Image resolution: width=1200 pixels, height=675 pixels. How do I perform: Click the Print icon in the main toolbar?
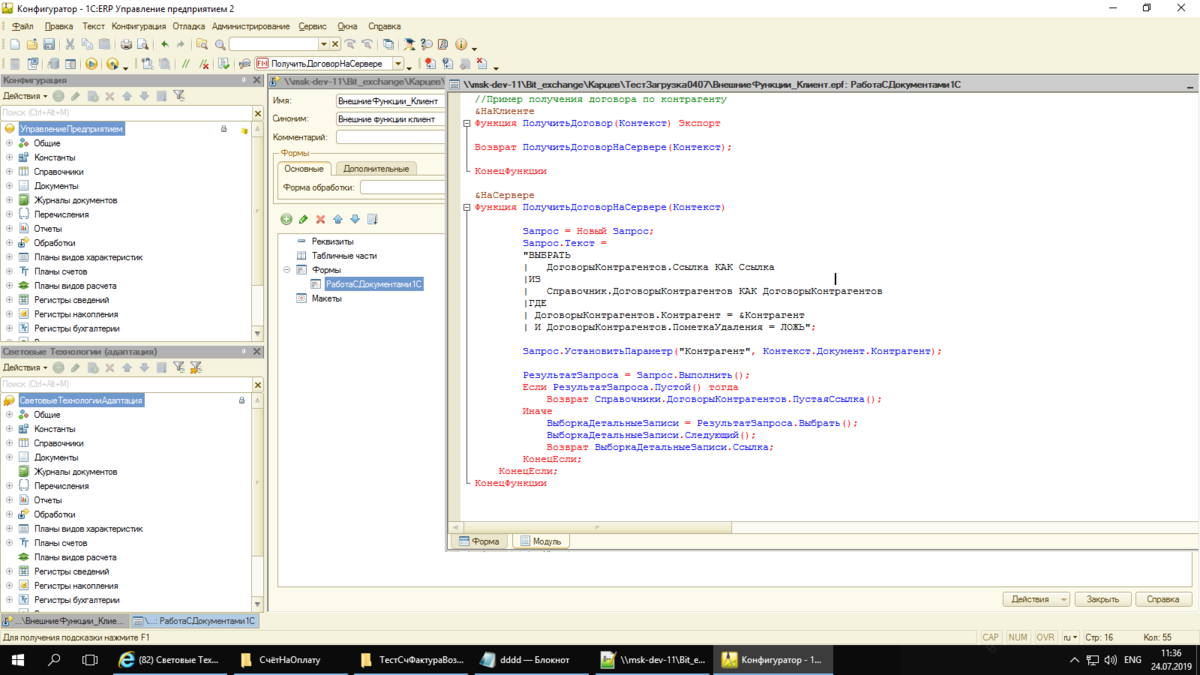126,45
